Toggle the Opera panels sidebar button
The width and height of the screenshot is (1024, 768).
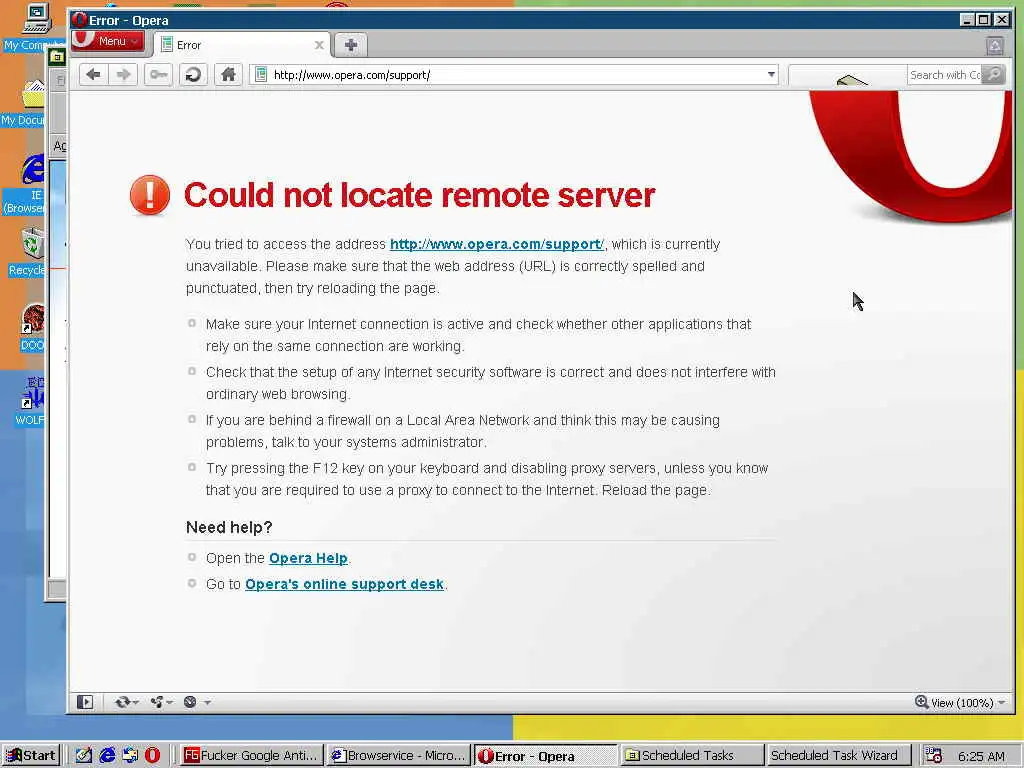(x=85, y=702)
